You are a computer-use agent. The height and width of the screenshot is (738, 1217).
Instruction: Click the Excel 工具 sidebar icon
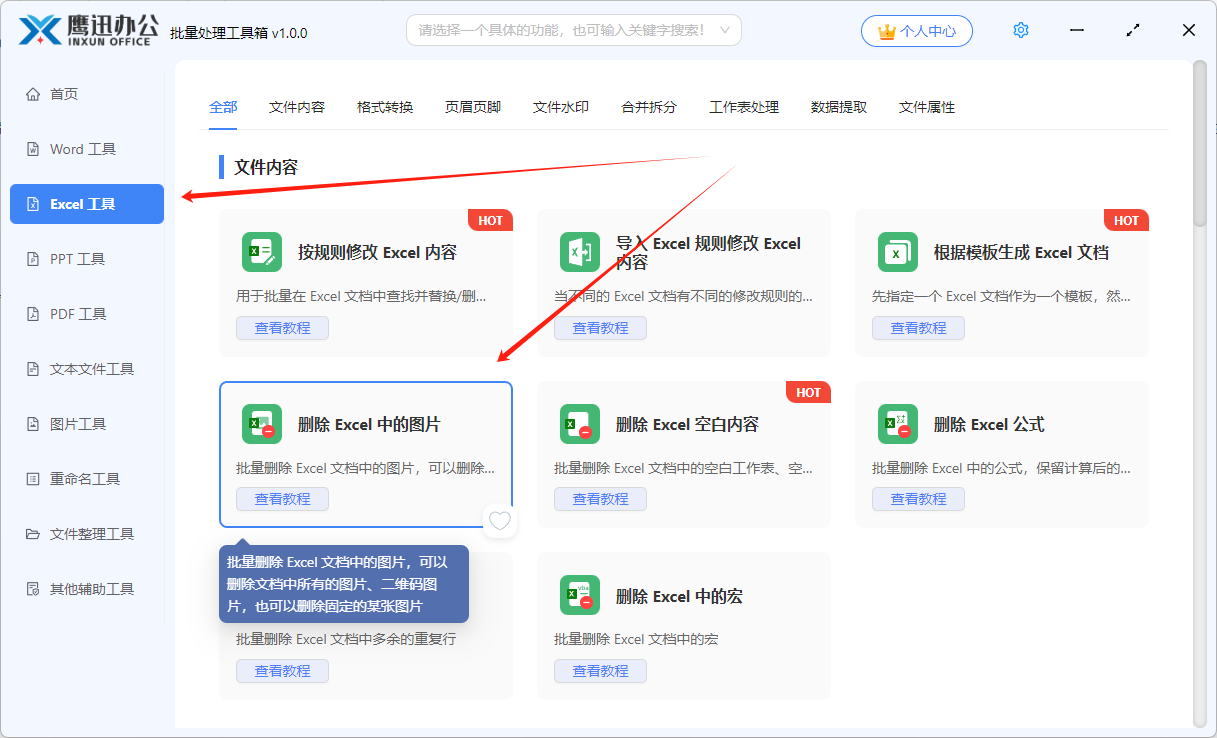(34, 203)
